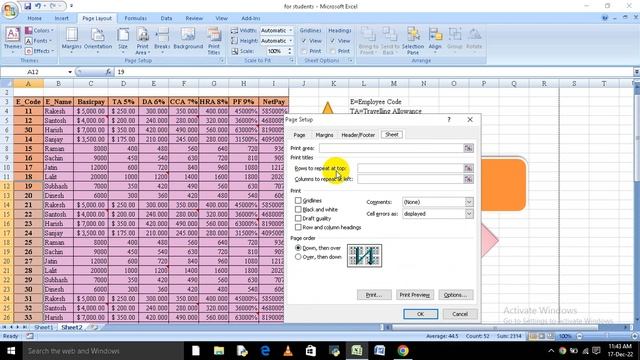Image resolution: width=640 pixels, height=360 pixels.
Task: Toggle Gridlines Print checkbox in ribbon
Action: point(304,51)
